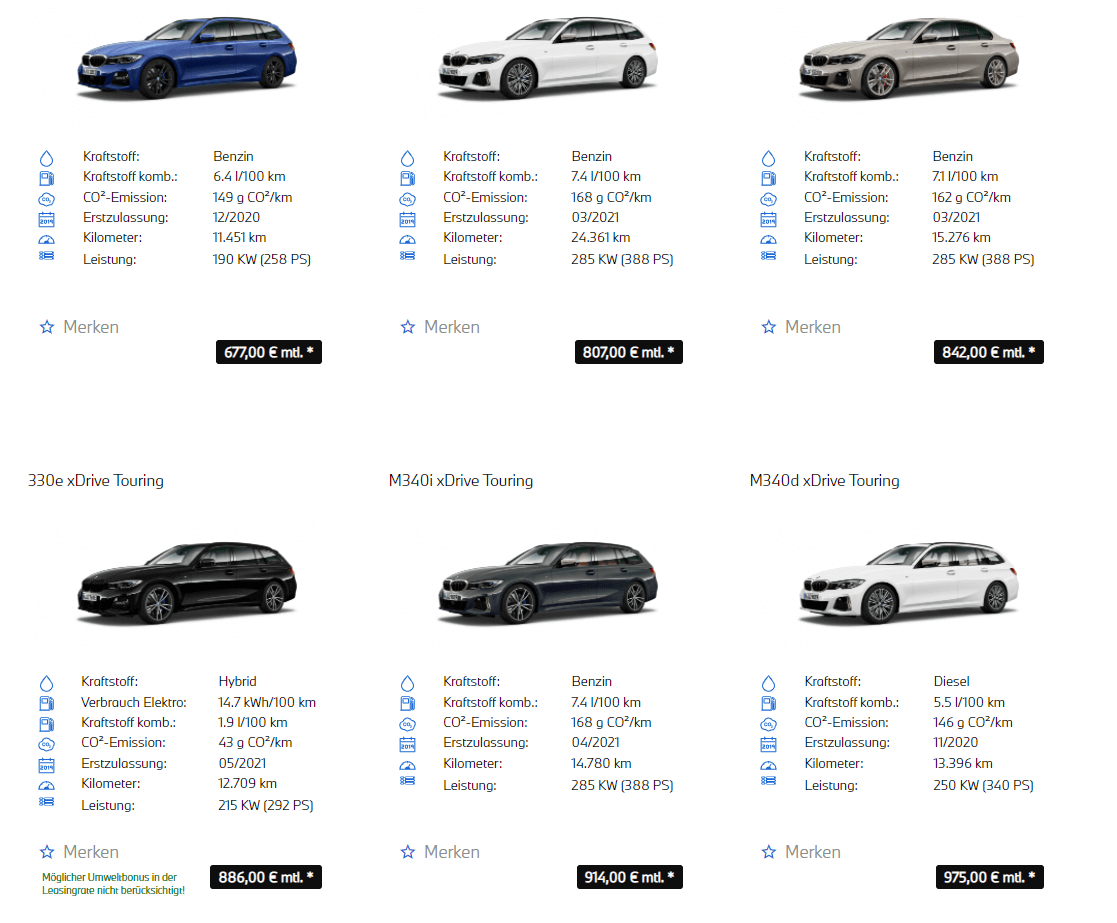Click the fuel pump icon beside 1.9 l/100 km
The height and width of the screenshot is (923, 1117).
(x=46, y=724)
